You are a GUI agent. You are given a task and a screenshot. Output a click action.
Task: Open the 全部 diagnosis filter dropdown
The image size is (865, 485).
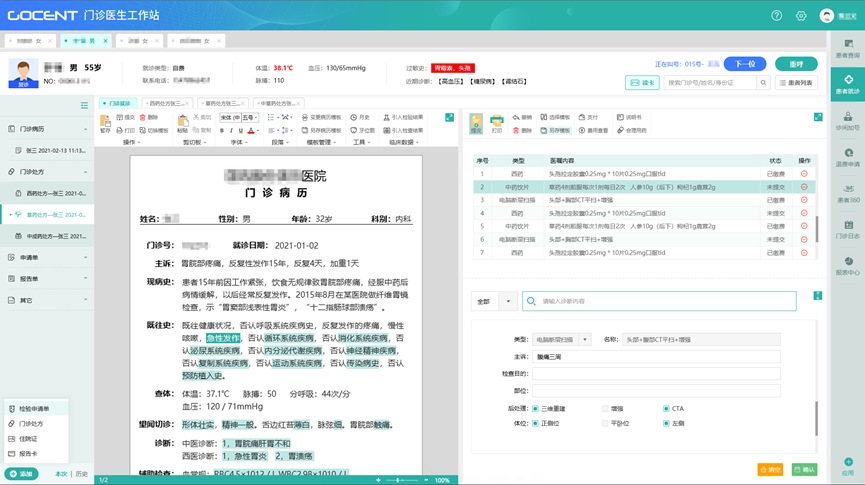(507, 301)
